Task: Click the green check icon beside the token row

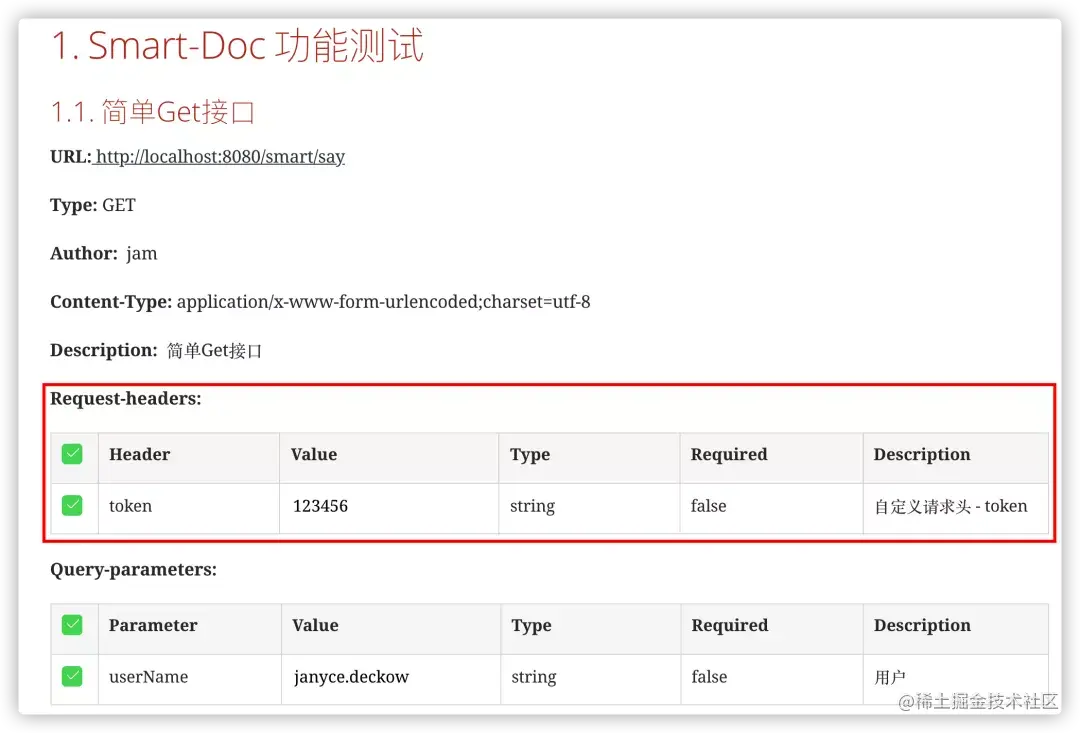Action: click(72, 505)
